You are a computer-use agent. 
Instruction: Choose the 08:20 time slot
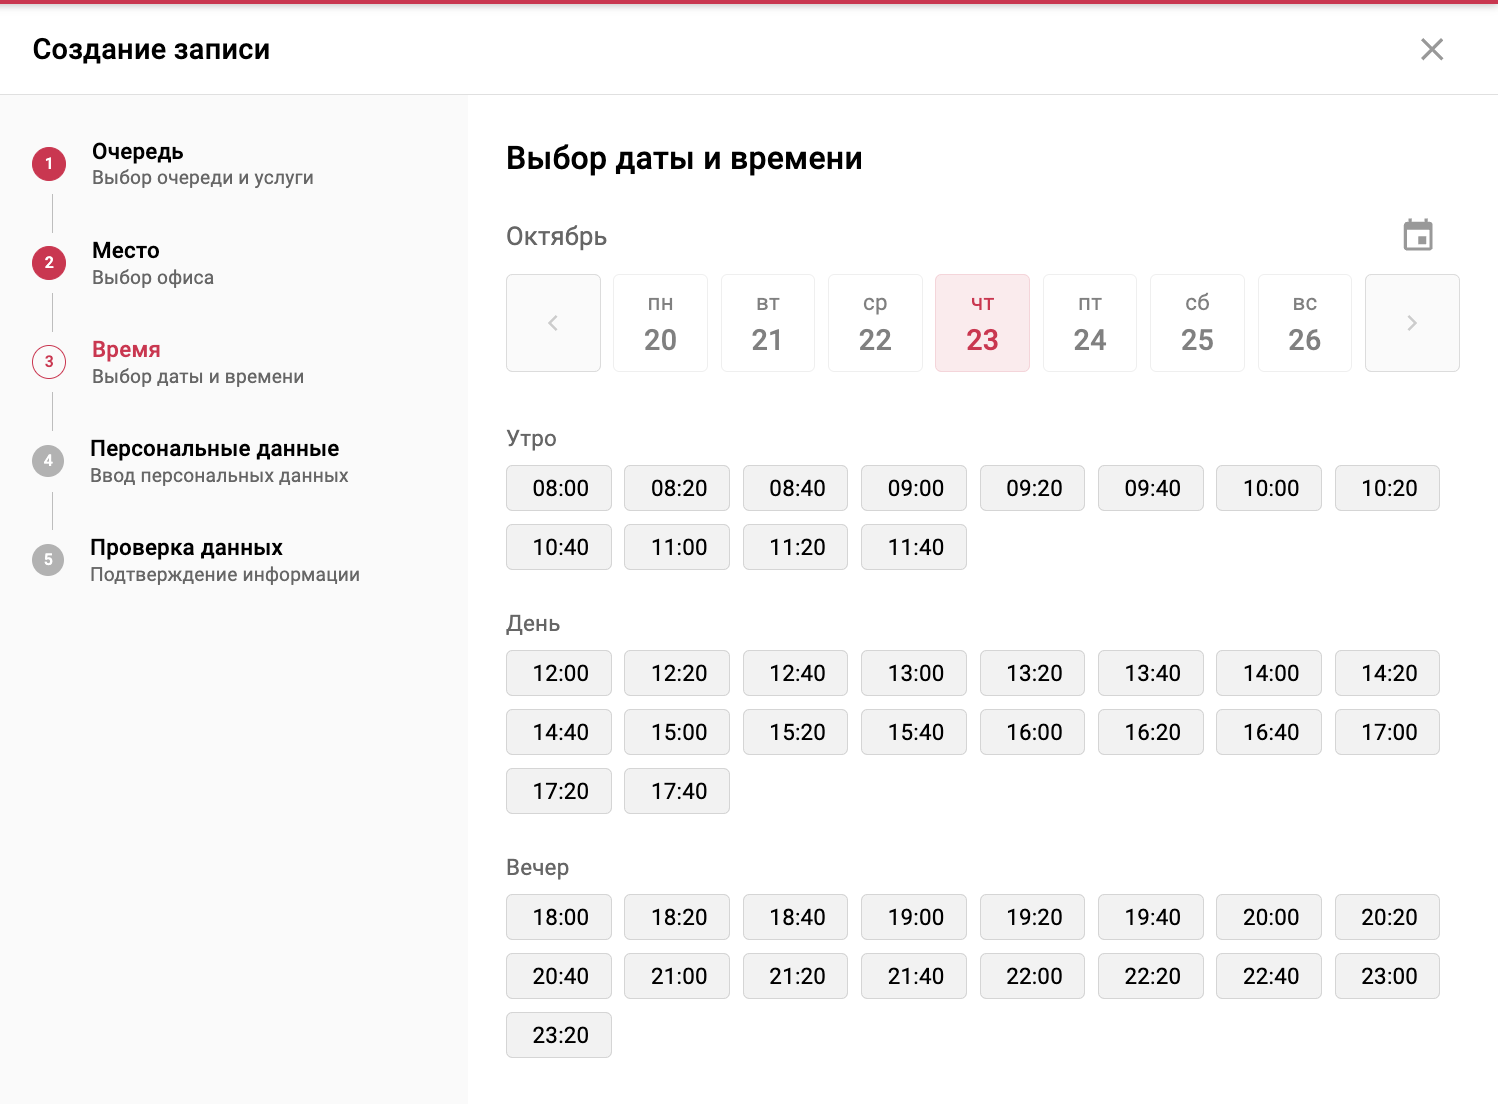click(x=677, y=488)
